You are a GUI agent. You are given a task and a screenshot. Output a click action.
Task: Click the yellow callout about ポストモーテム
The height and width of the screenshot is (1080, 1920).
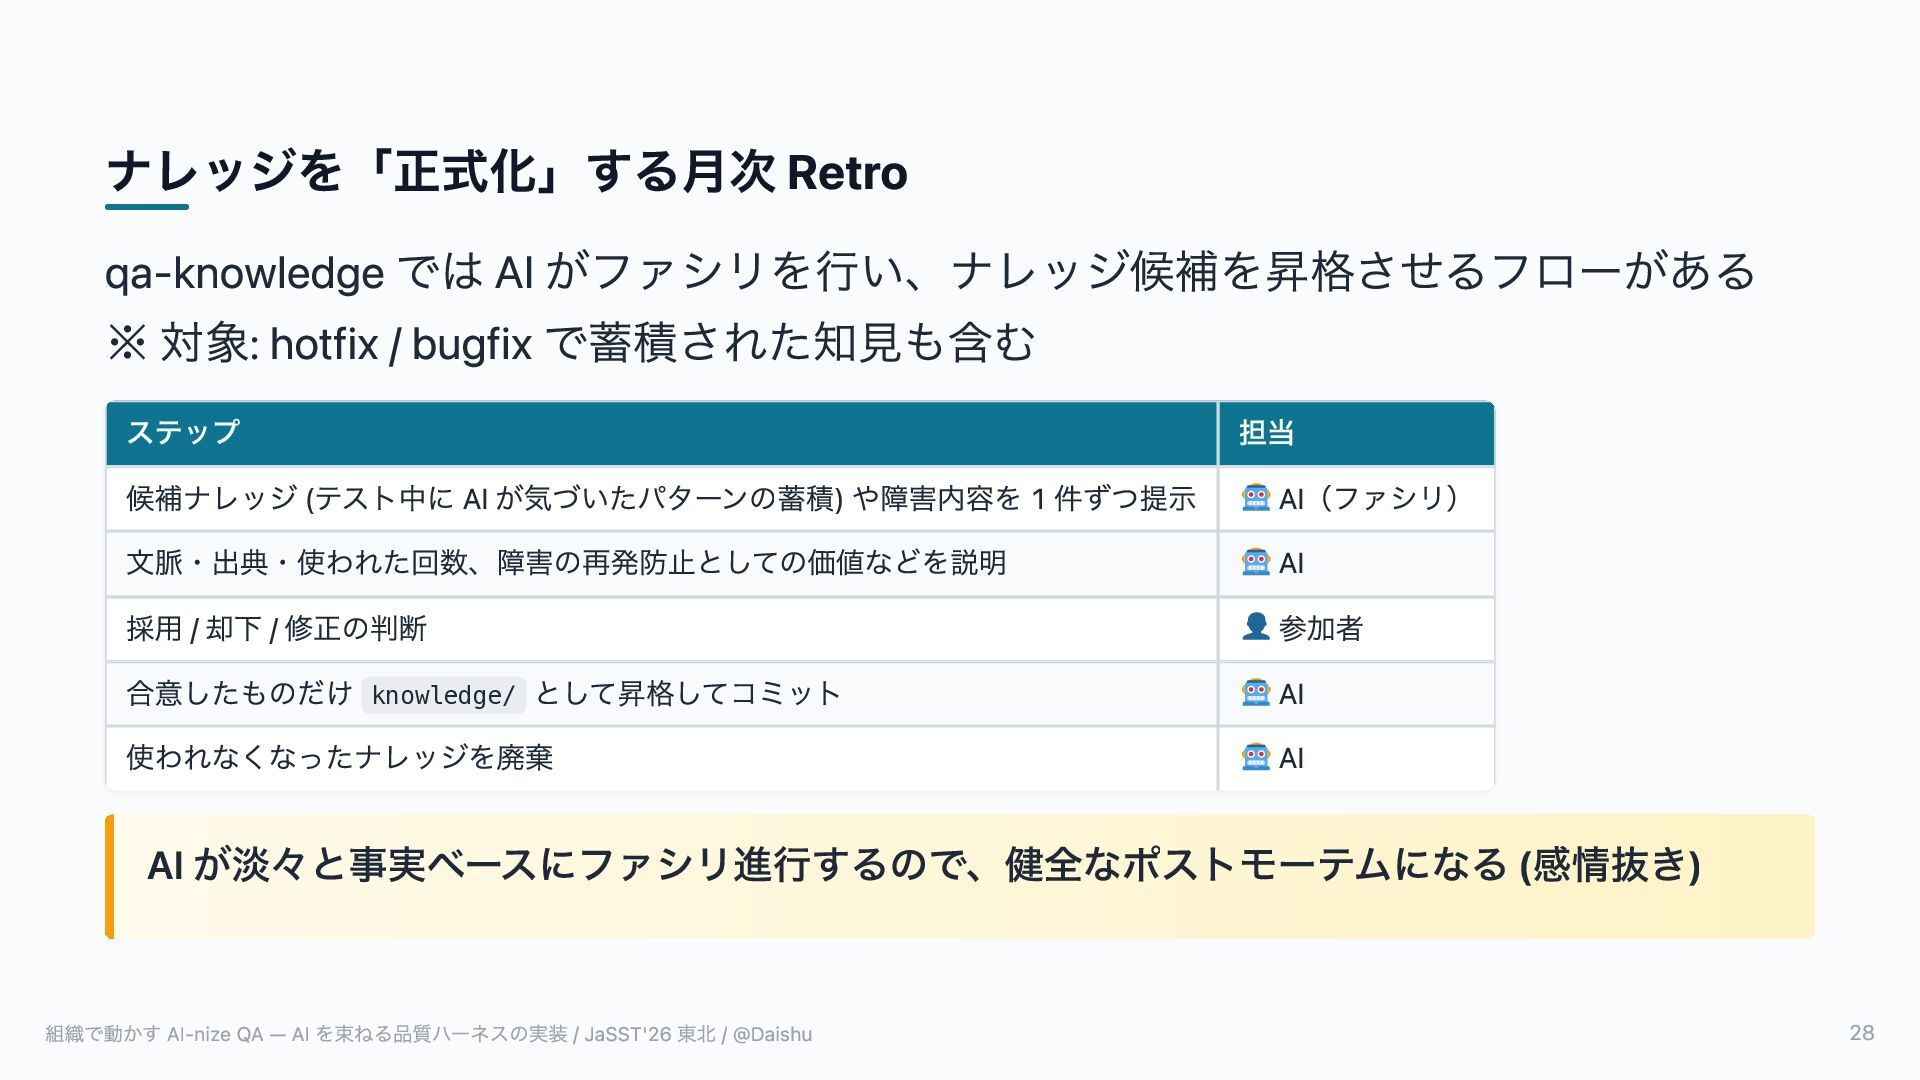(x=960, y=876)
